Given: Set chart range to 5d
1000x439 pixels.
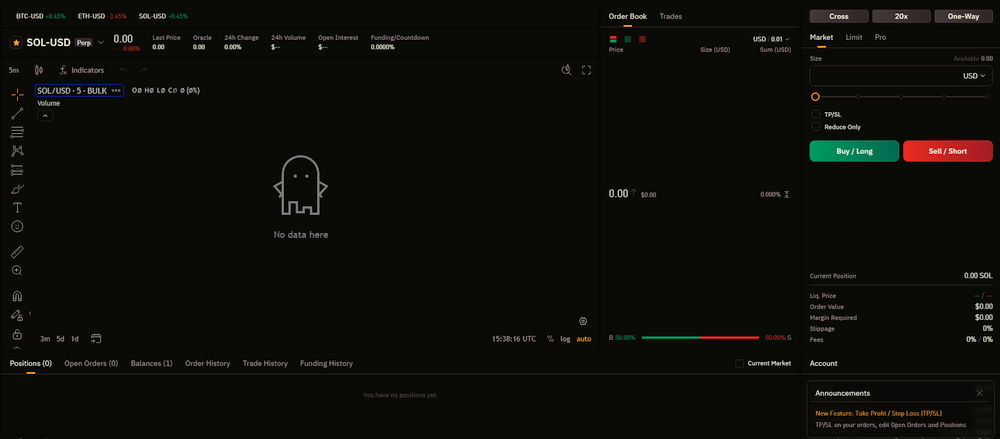Looking at the screenshot, I should (x=61, y=339).
